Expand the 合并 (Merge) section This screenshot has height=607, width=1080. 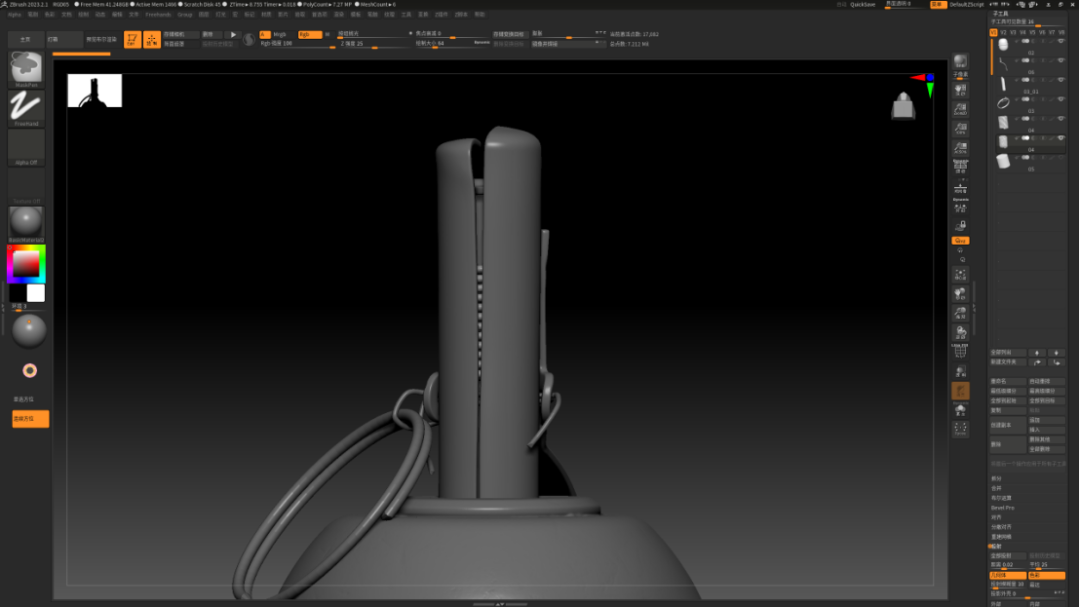tap(996, 488)
